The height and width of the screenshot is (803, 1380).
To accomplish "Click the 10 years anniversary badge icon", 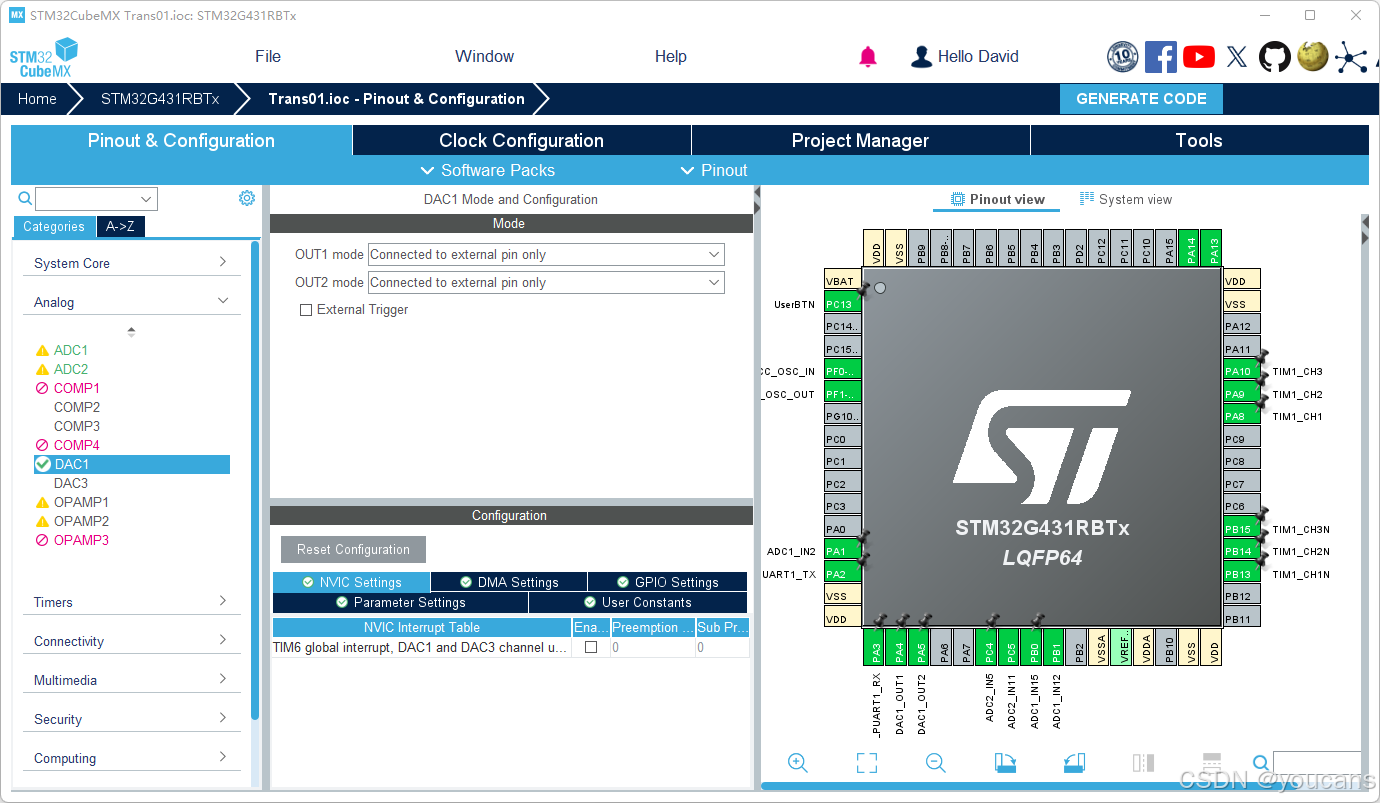I will point(1122,57).
